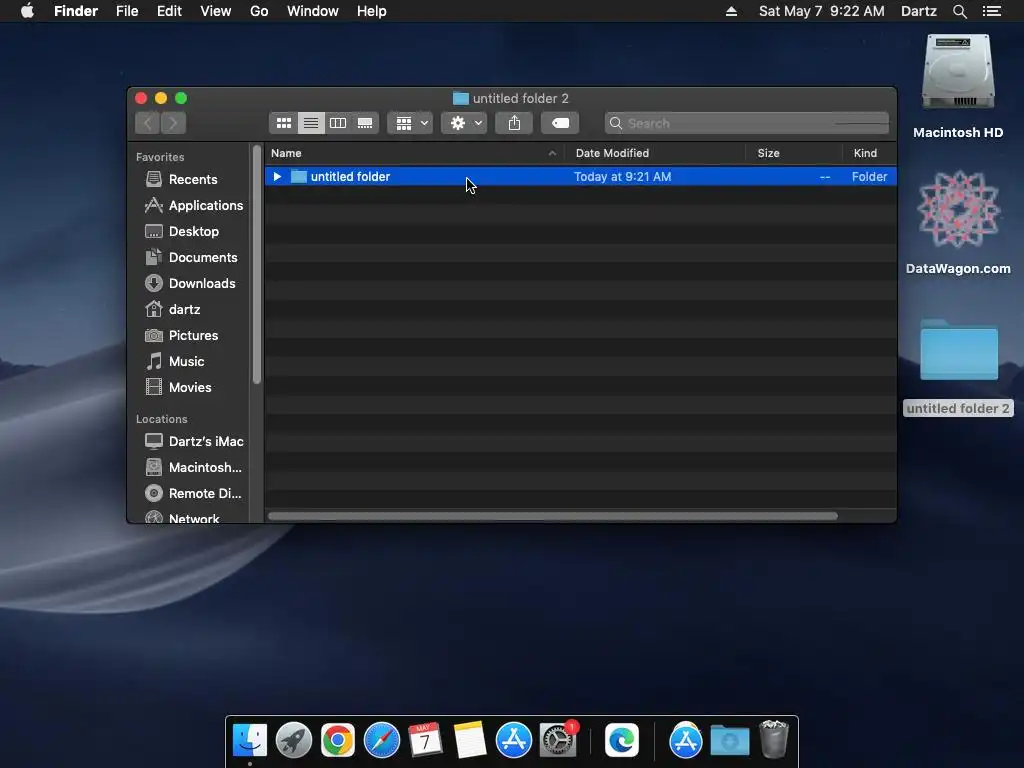
Task: Switch Finder to icon view
Action: click(x=283, y=123)
